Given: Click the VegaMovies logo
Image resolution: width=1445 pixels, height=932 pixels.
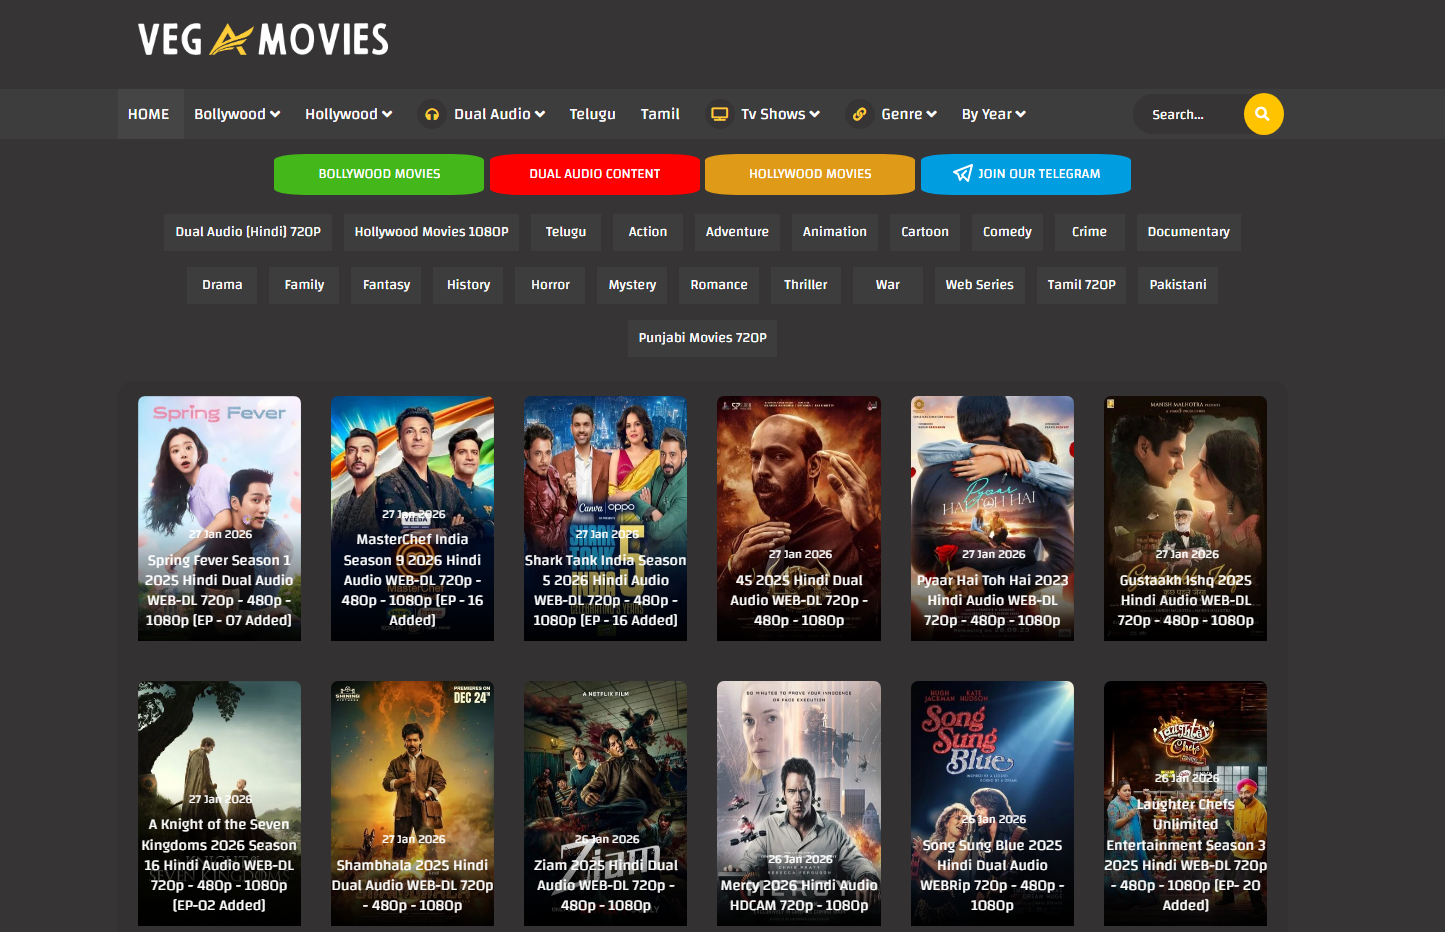Looking at the screenshot, I should click(x=263, y=40).
